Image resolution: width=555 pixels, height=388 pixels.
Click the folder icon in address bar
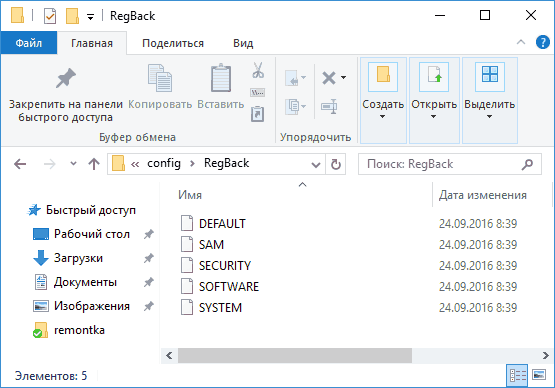tap(119, 164)
